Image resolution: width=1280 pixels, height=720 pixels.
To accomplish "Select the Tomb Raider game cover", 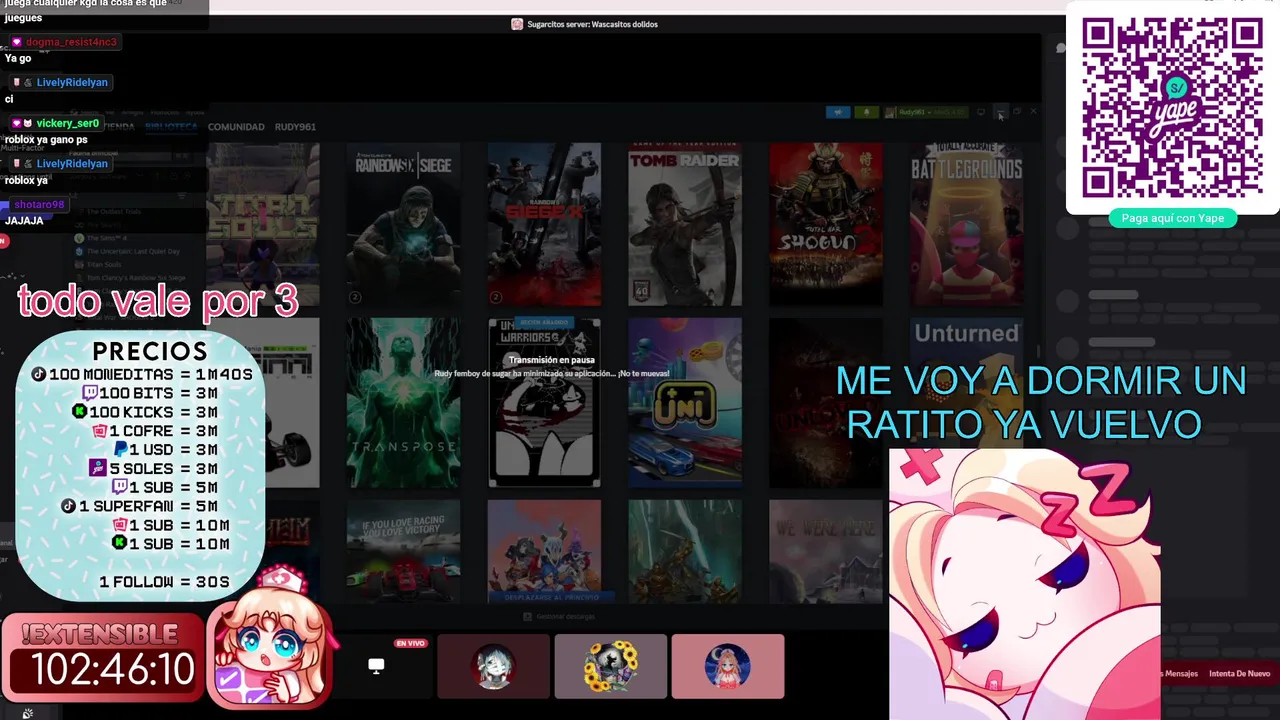I will pos(685,225).
